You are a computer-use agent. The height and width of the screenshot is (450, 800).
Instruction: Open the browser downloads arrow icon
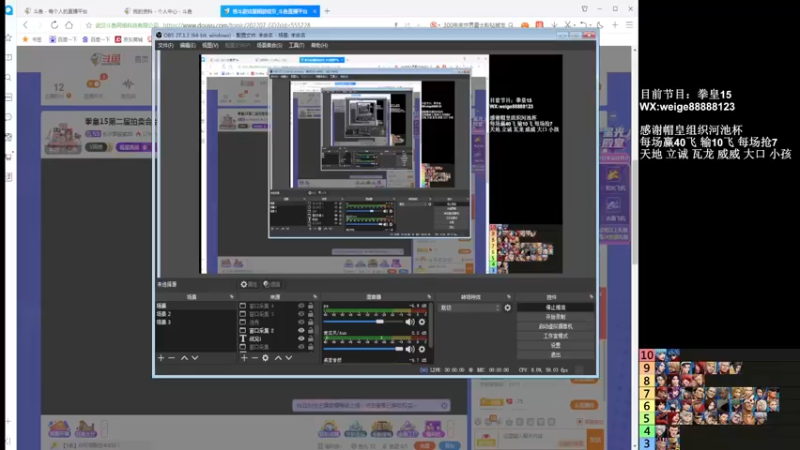click(x=554, y=24)
